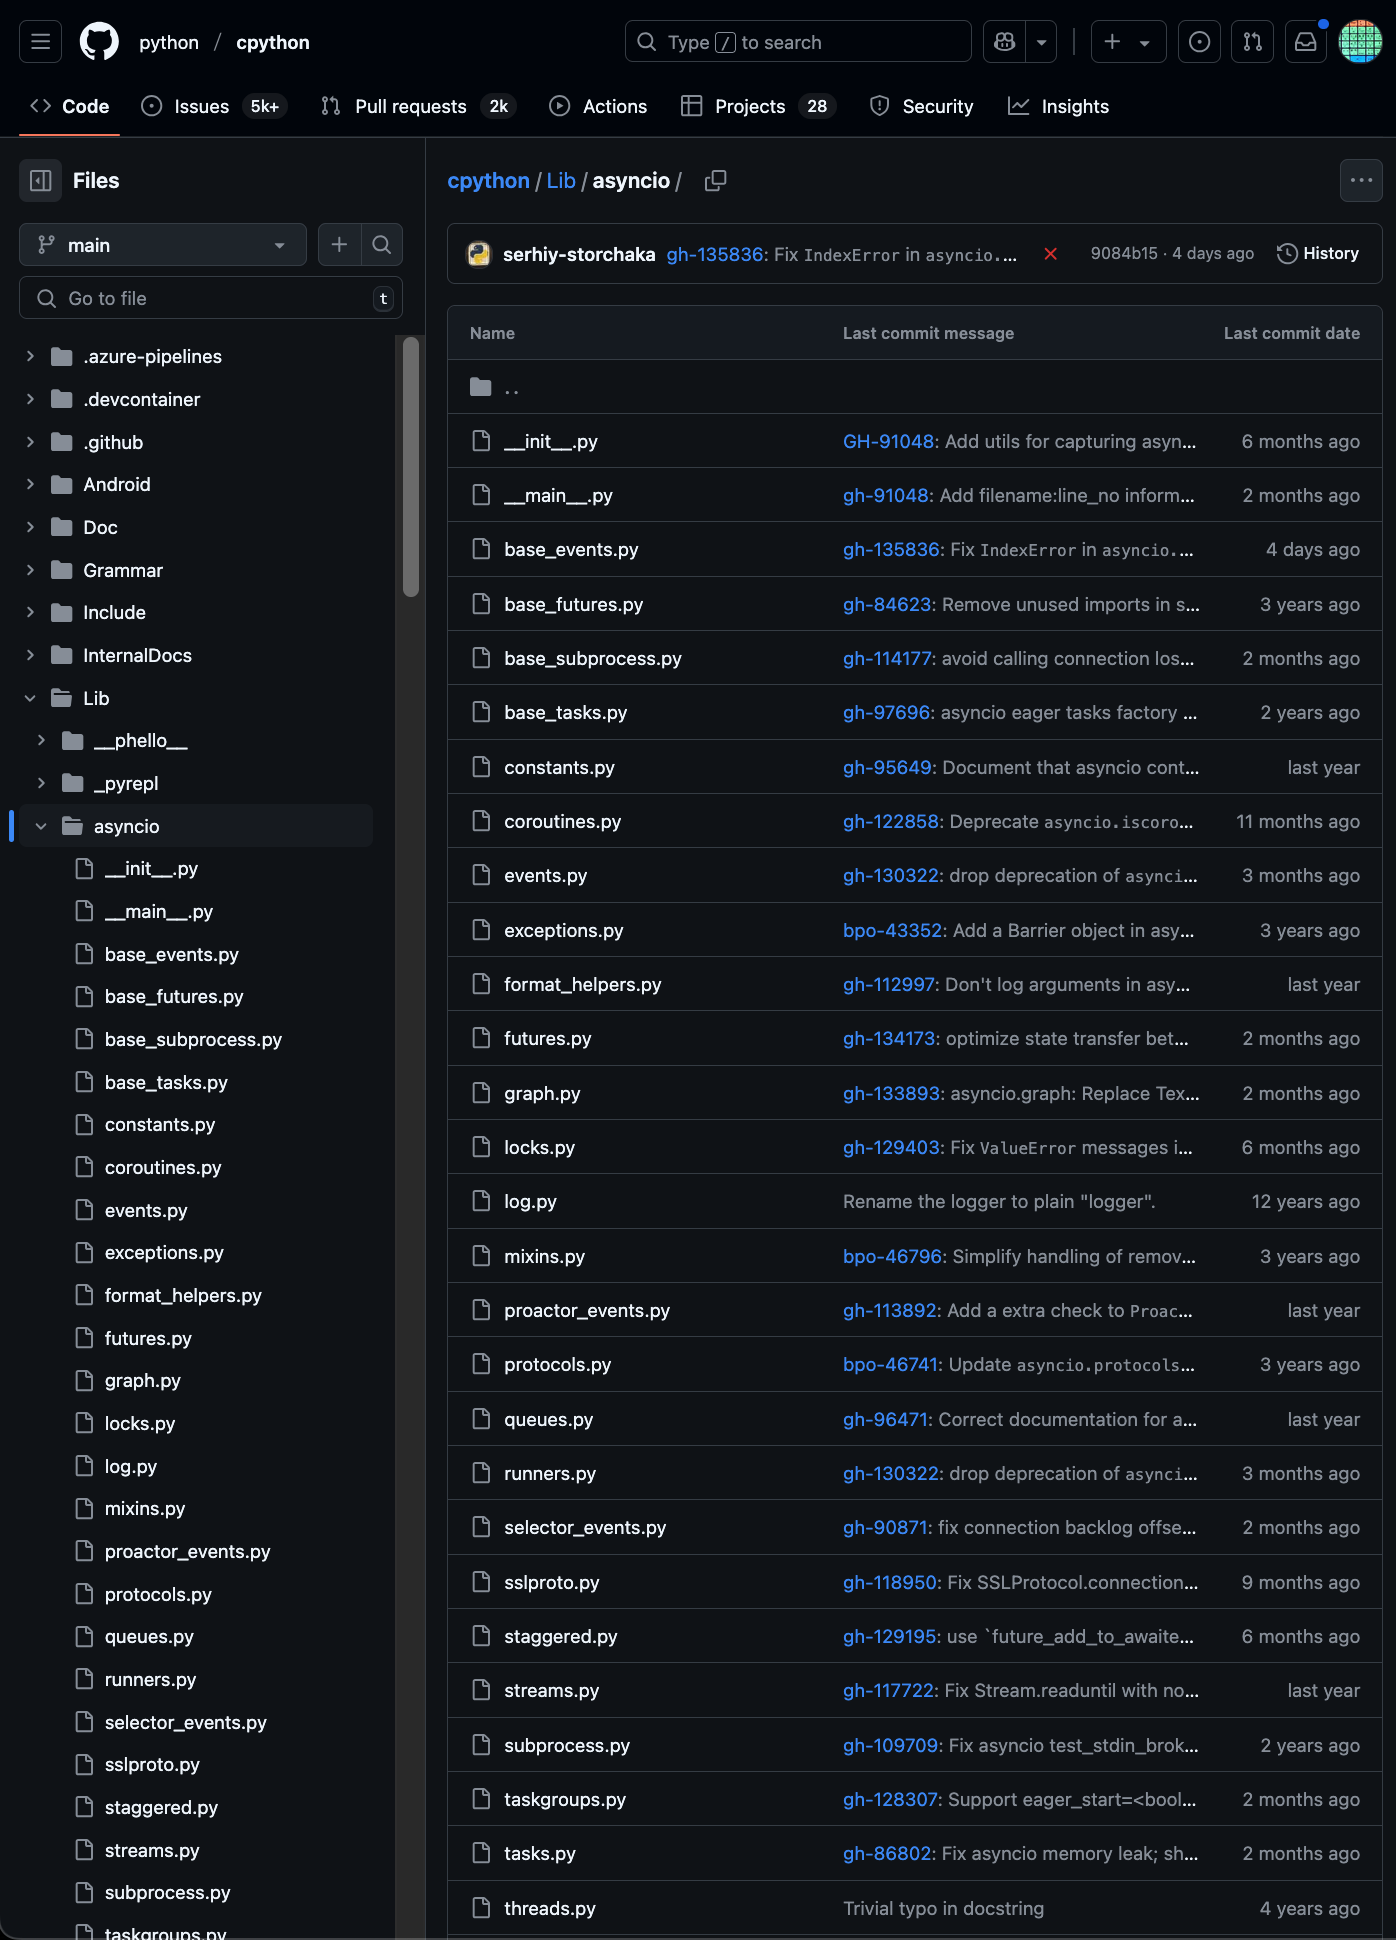Collapse the asyncio folder in tree
The height and width of the screenshot is (1940, 1396).
point(41,826)
